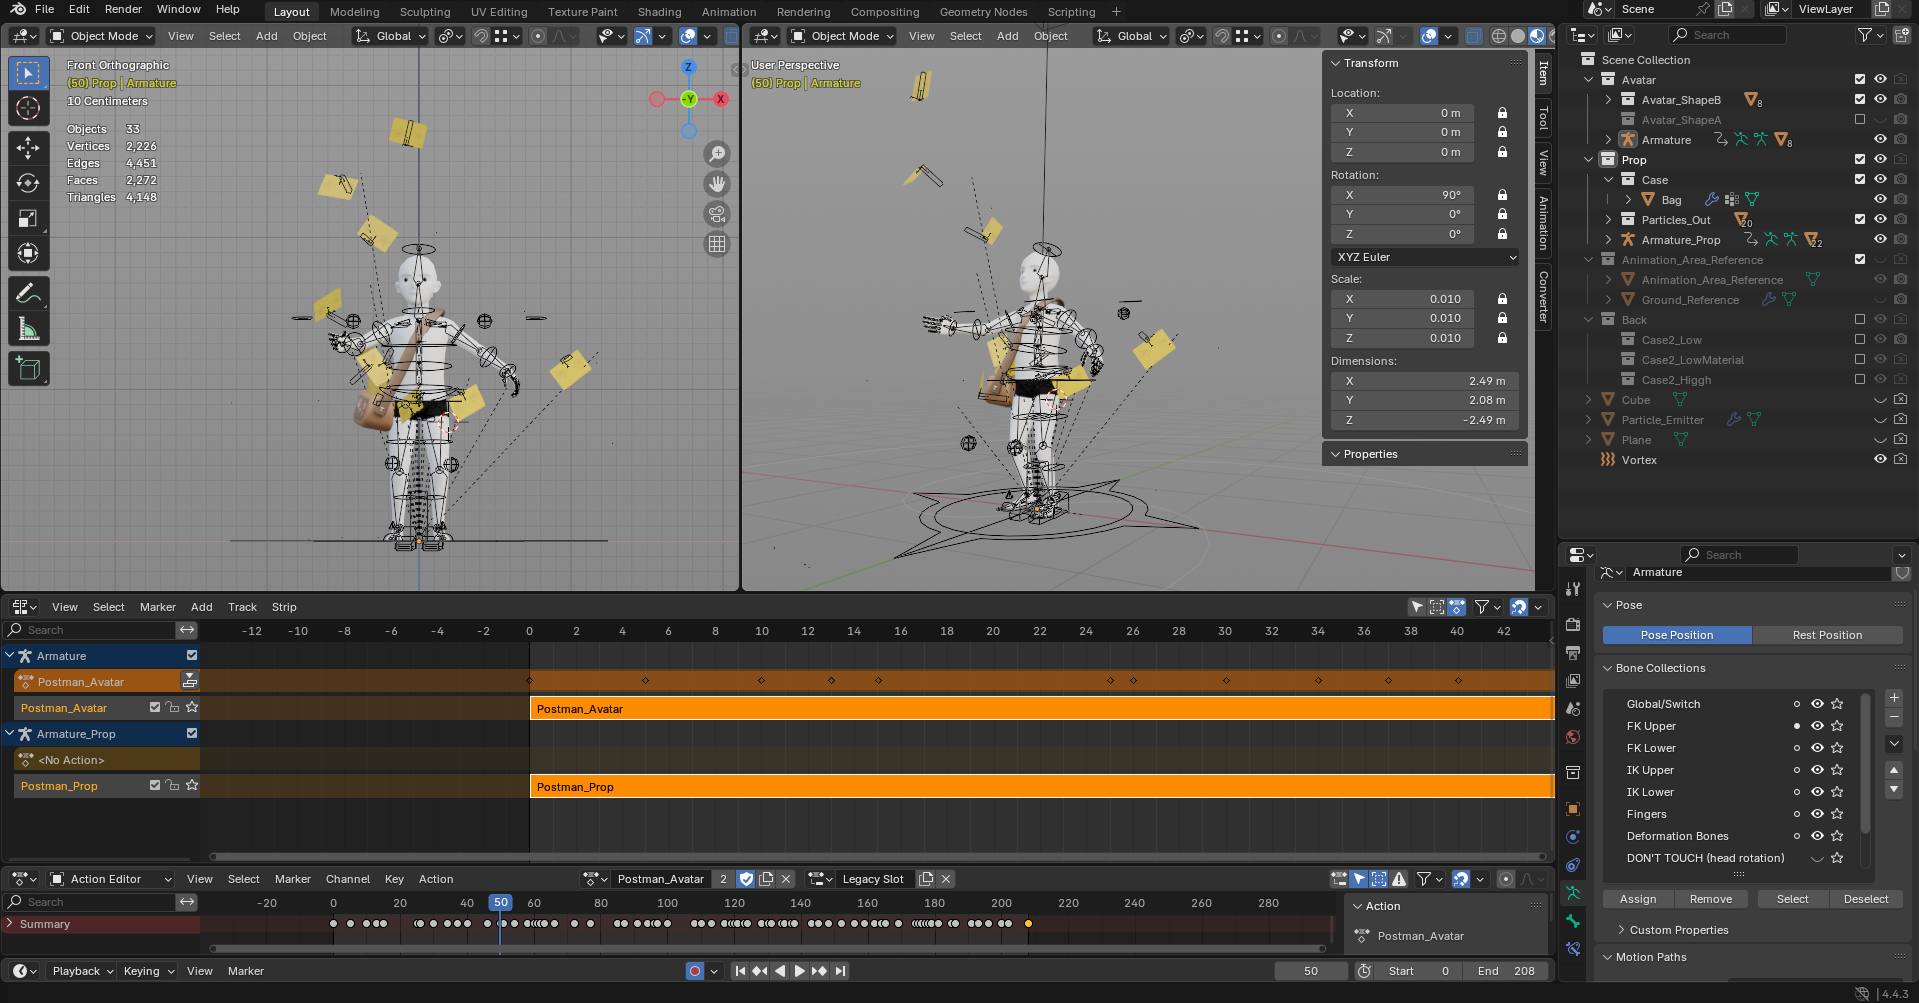This screenshot has width=1919, height=1003.
Task: Click the End frame field showing 208
Action: [1506, 971]
